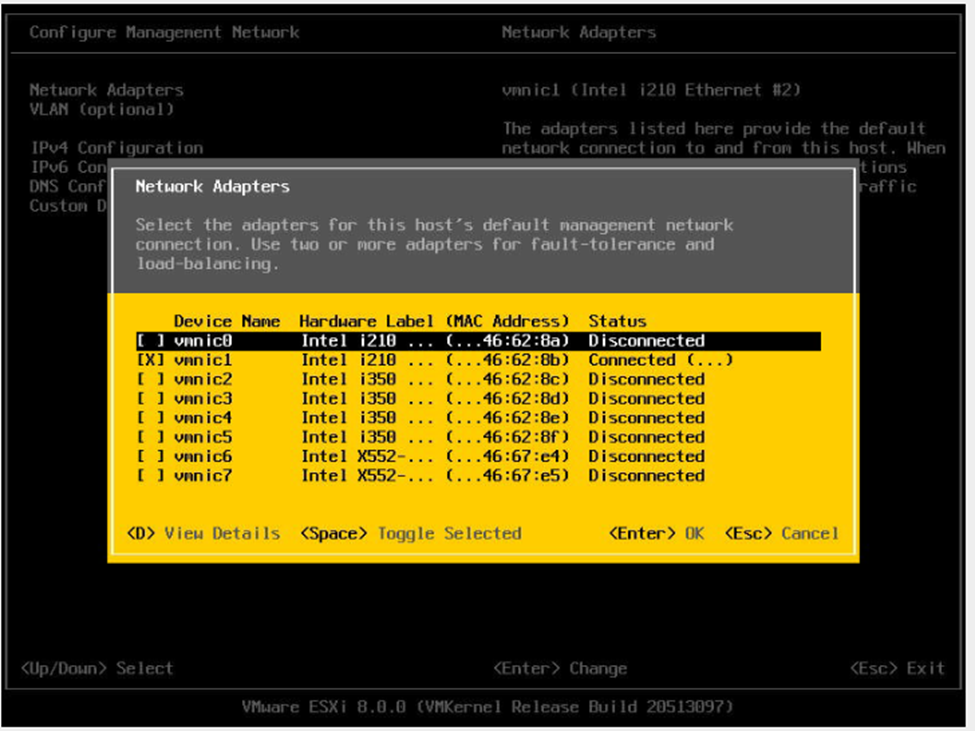Click the Intel i210 label of vmnic1
The height and width of the screenshot is (731, 975).
point(367,360)
